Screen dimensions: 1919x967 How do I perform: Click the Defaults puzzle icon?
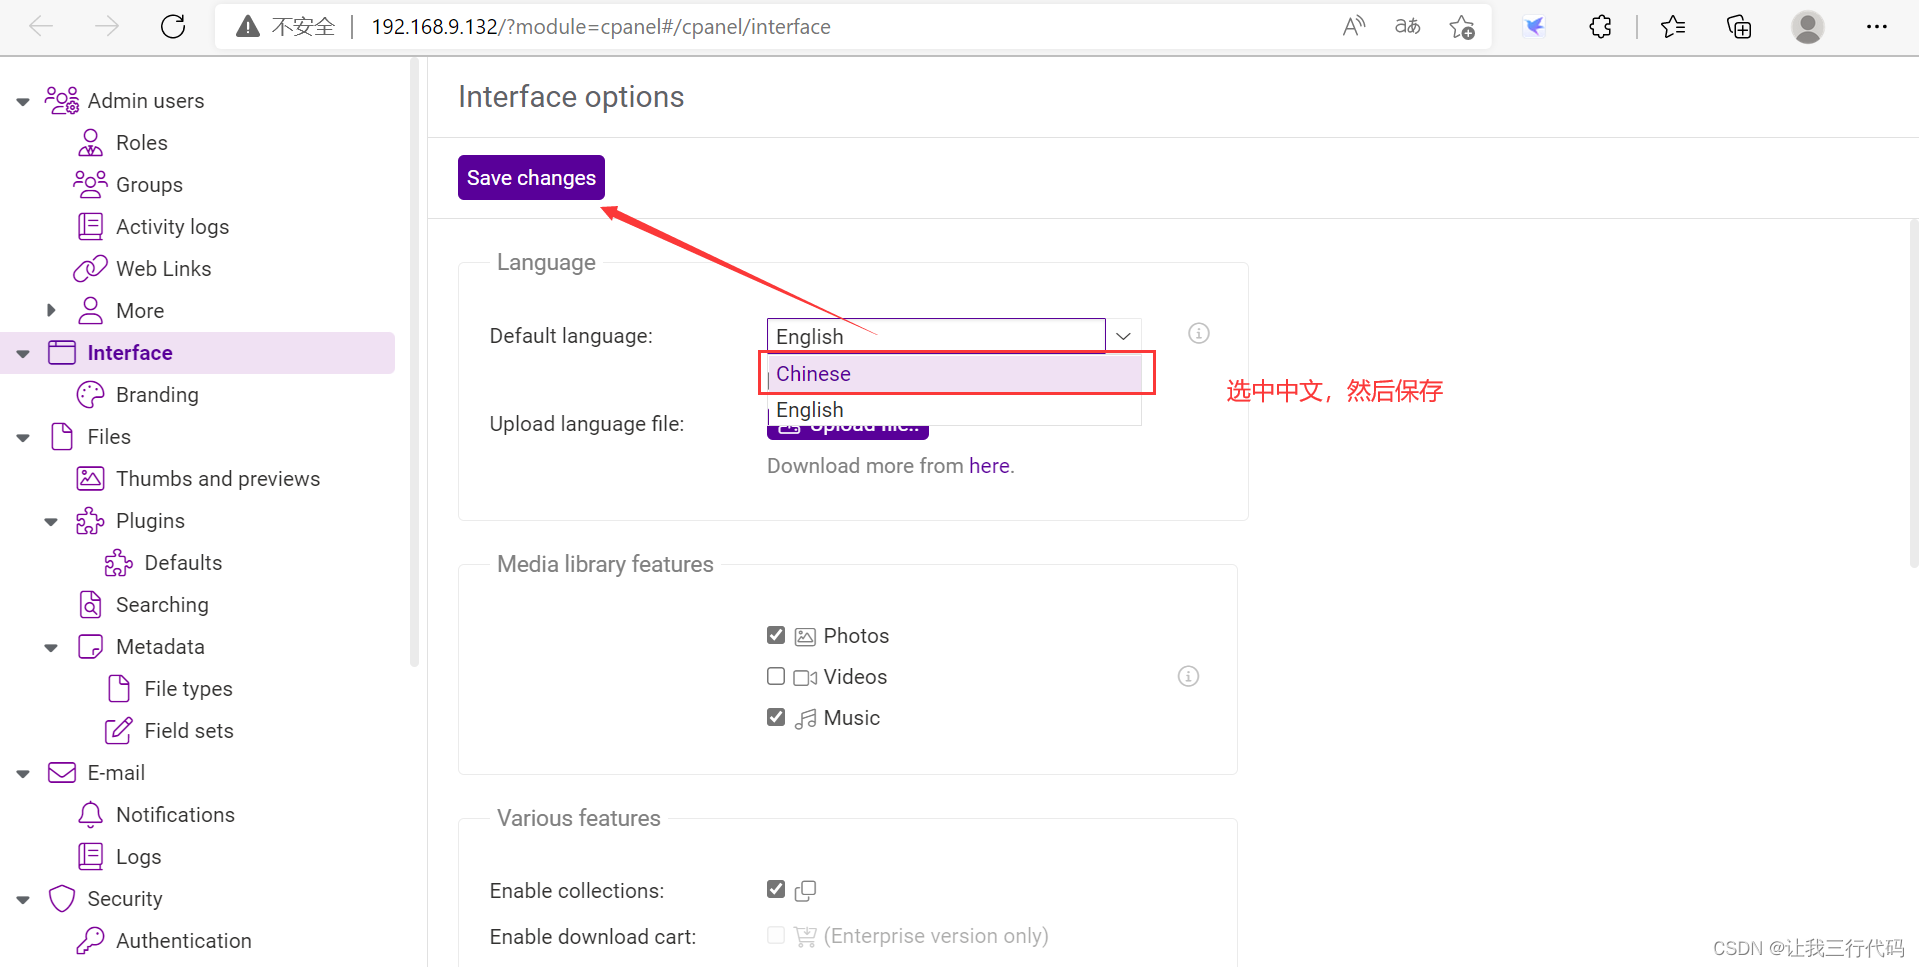(119, 563)
